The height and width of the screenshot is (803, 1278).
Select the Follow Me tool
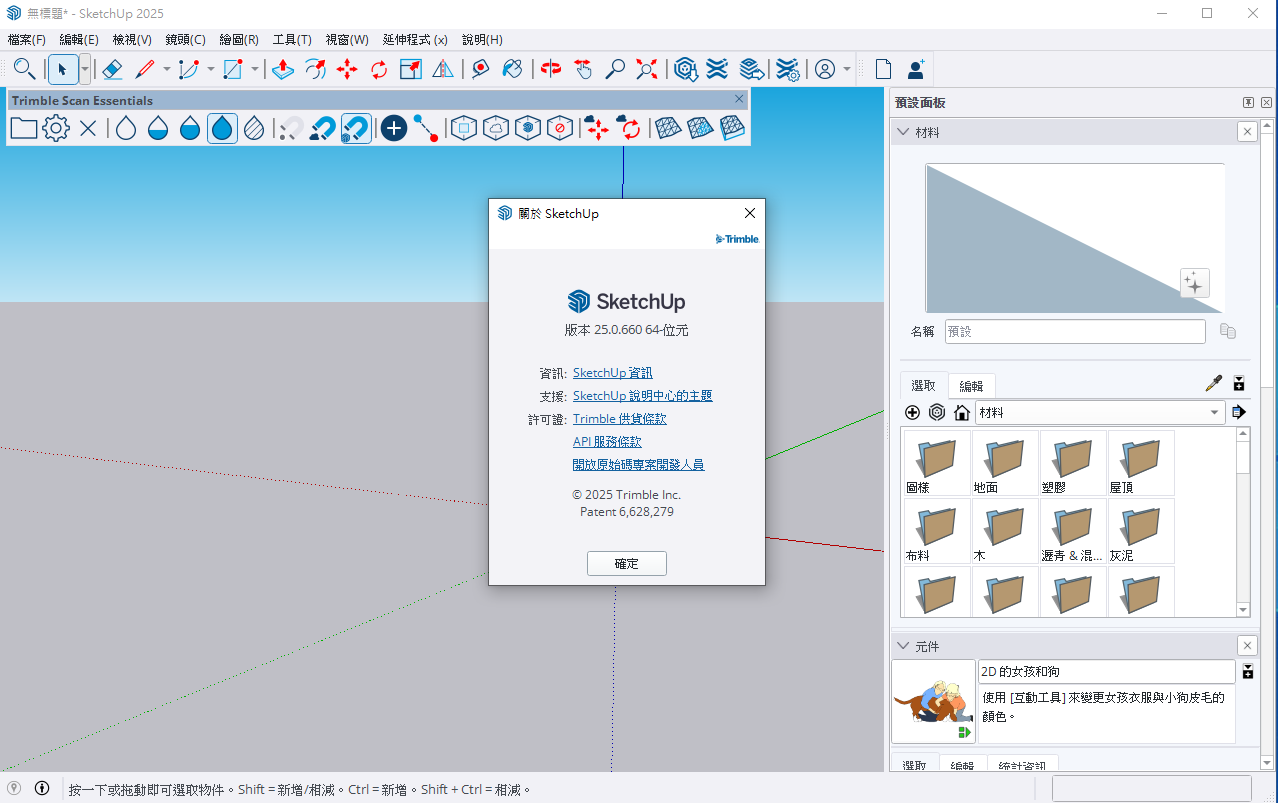point(315,69)
